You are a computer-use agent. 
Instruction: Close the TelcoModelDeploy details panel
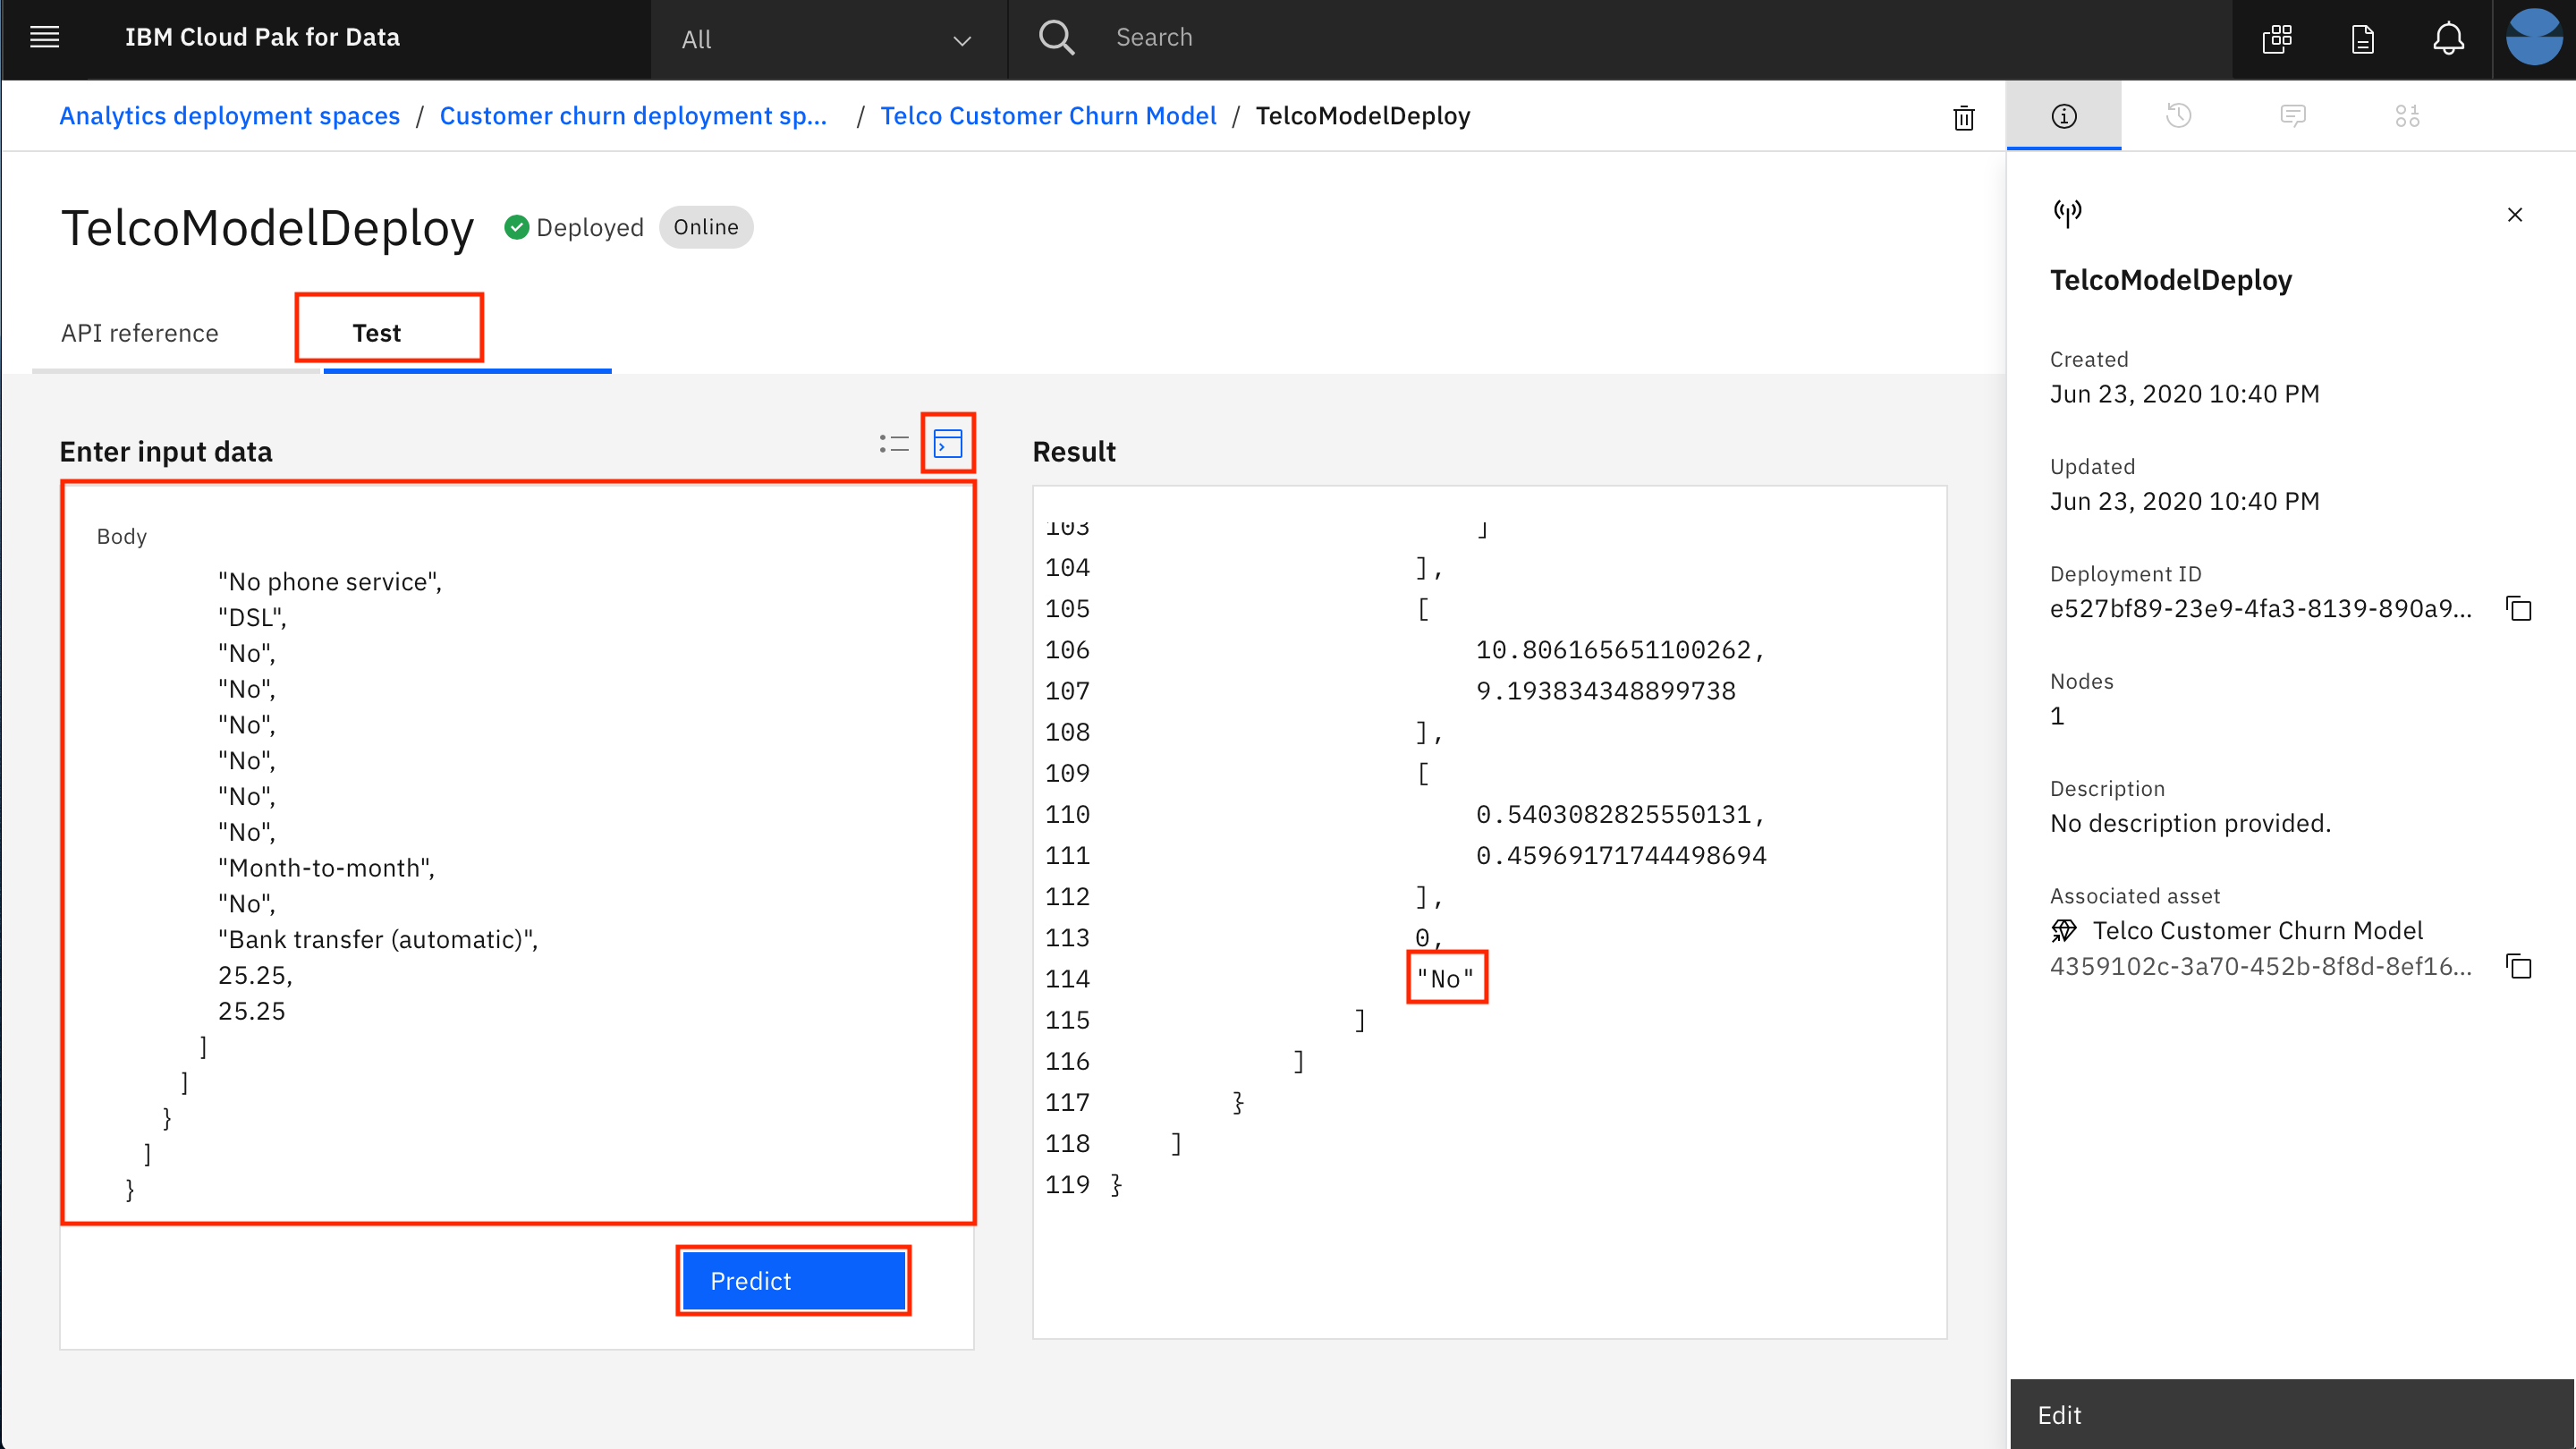tap(2515, 214)
